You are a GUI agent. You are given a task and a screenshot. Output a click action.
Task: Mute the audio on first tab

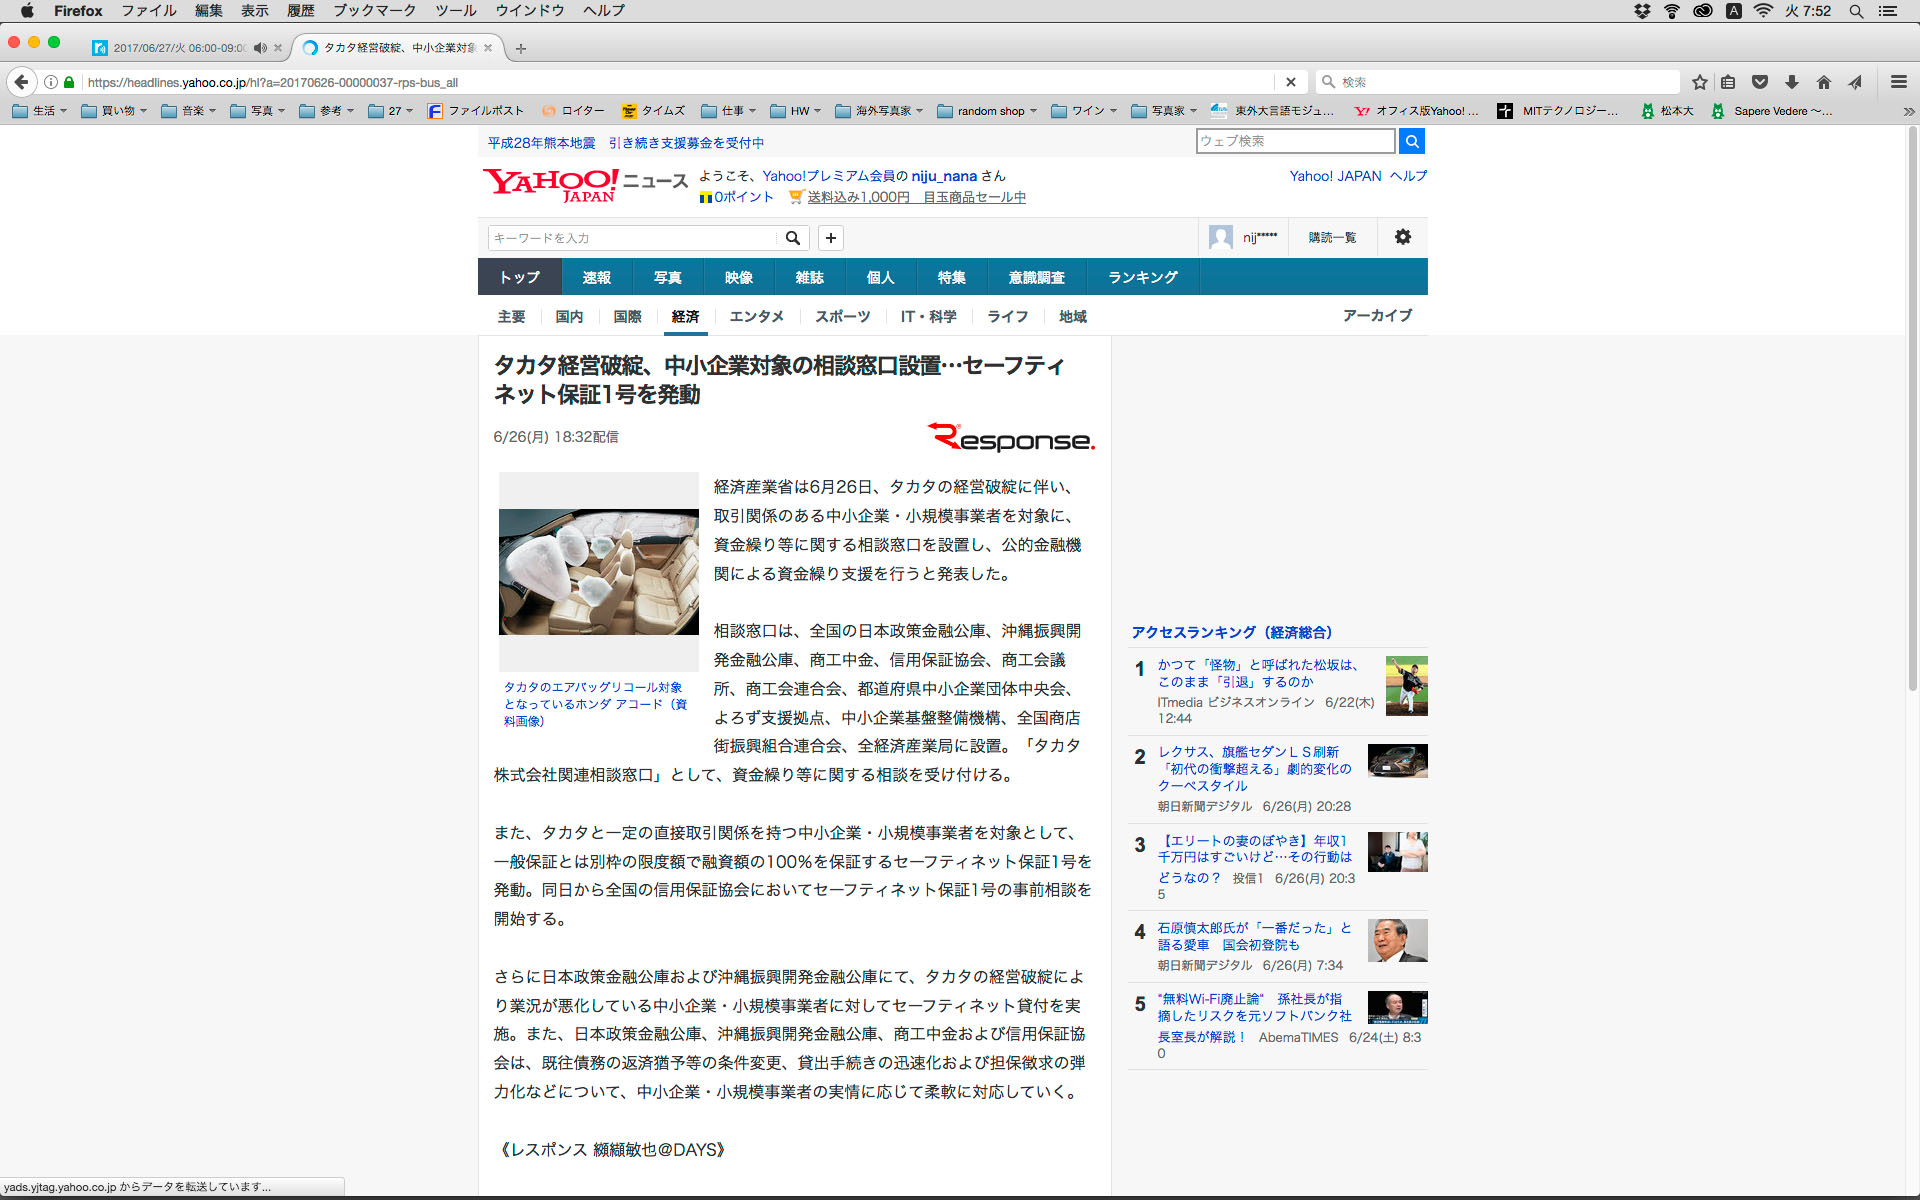pos(260,48)
